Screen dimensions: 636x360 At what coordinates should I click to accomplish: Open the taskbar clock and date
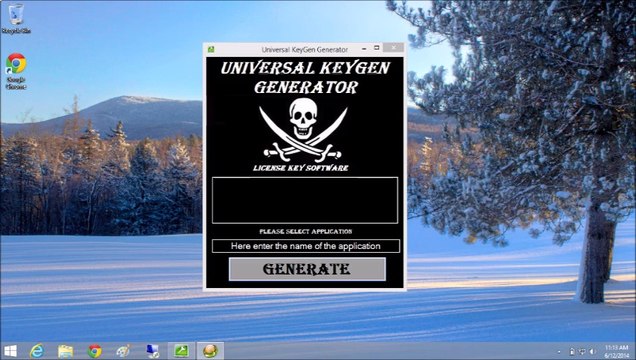[616, 351]
